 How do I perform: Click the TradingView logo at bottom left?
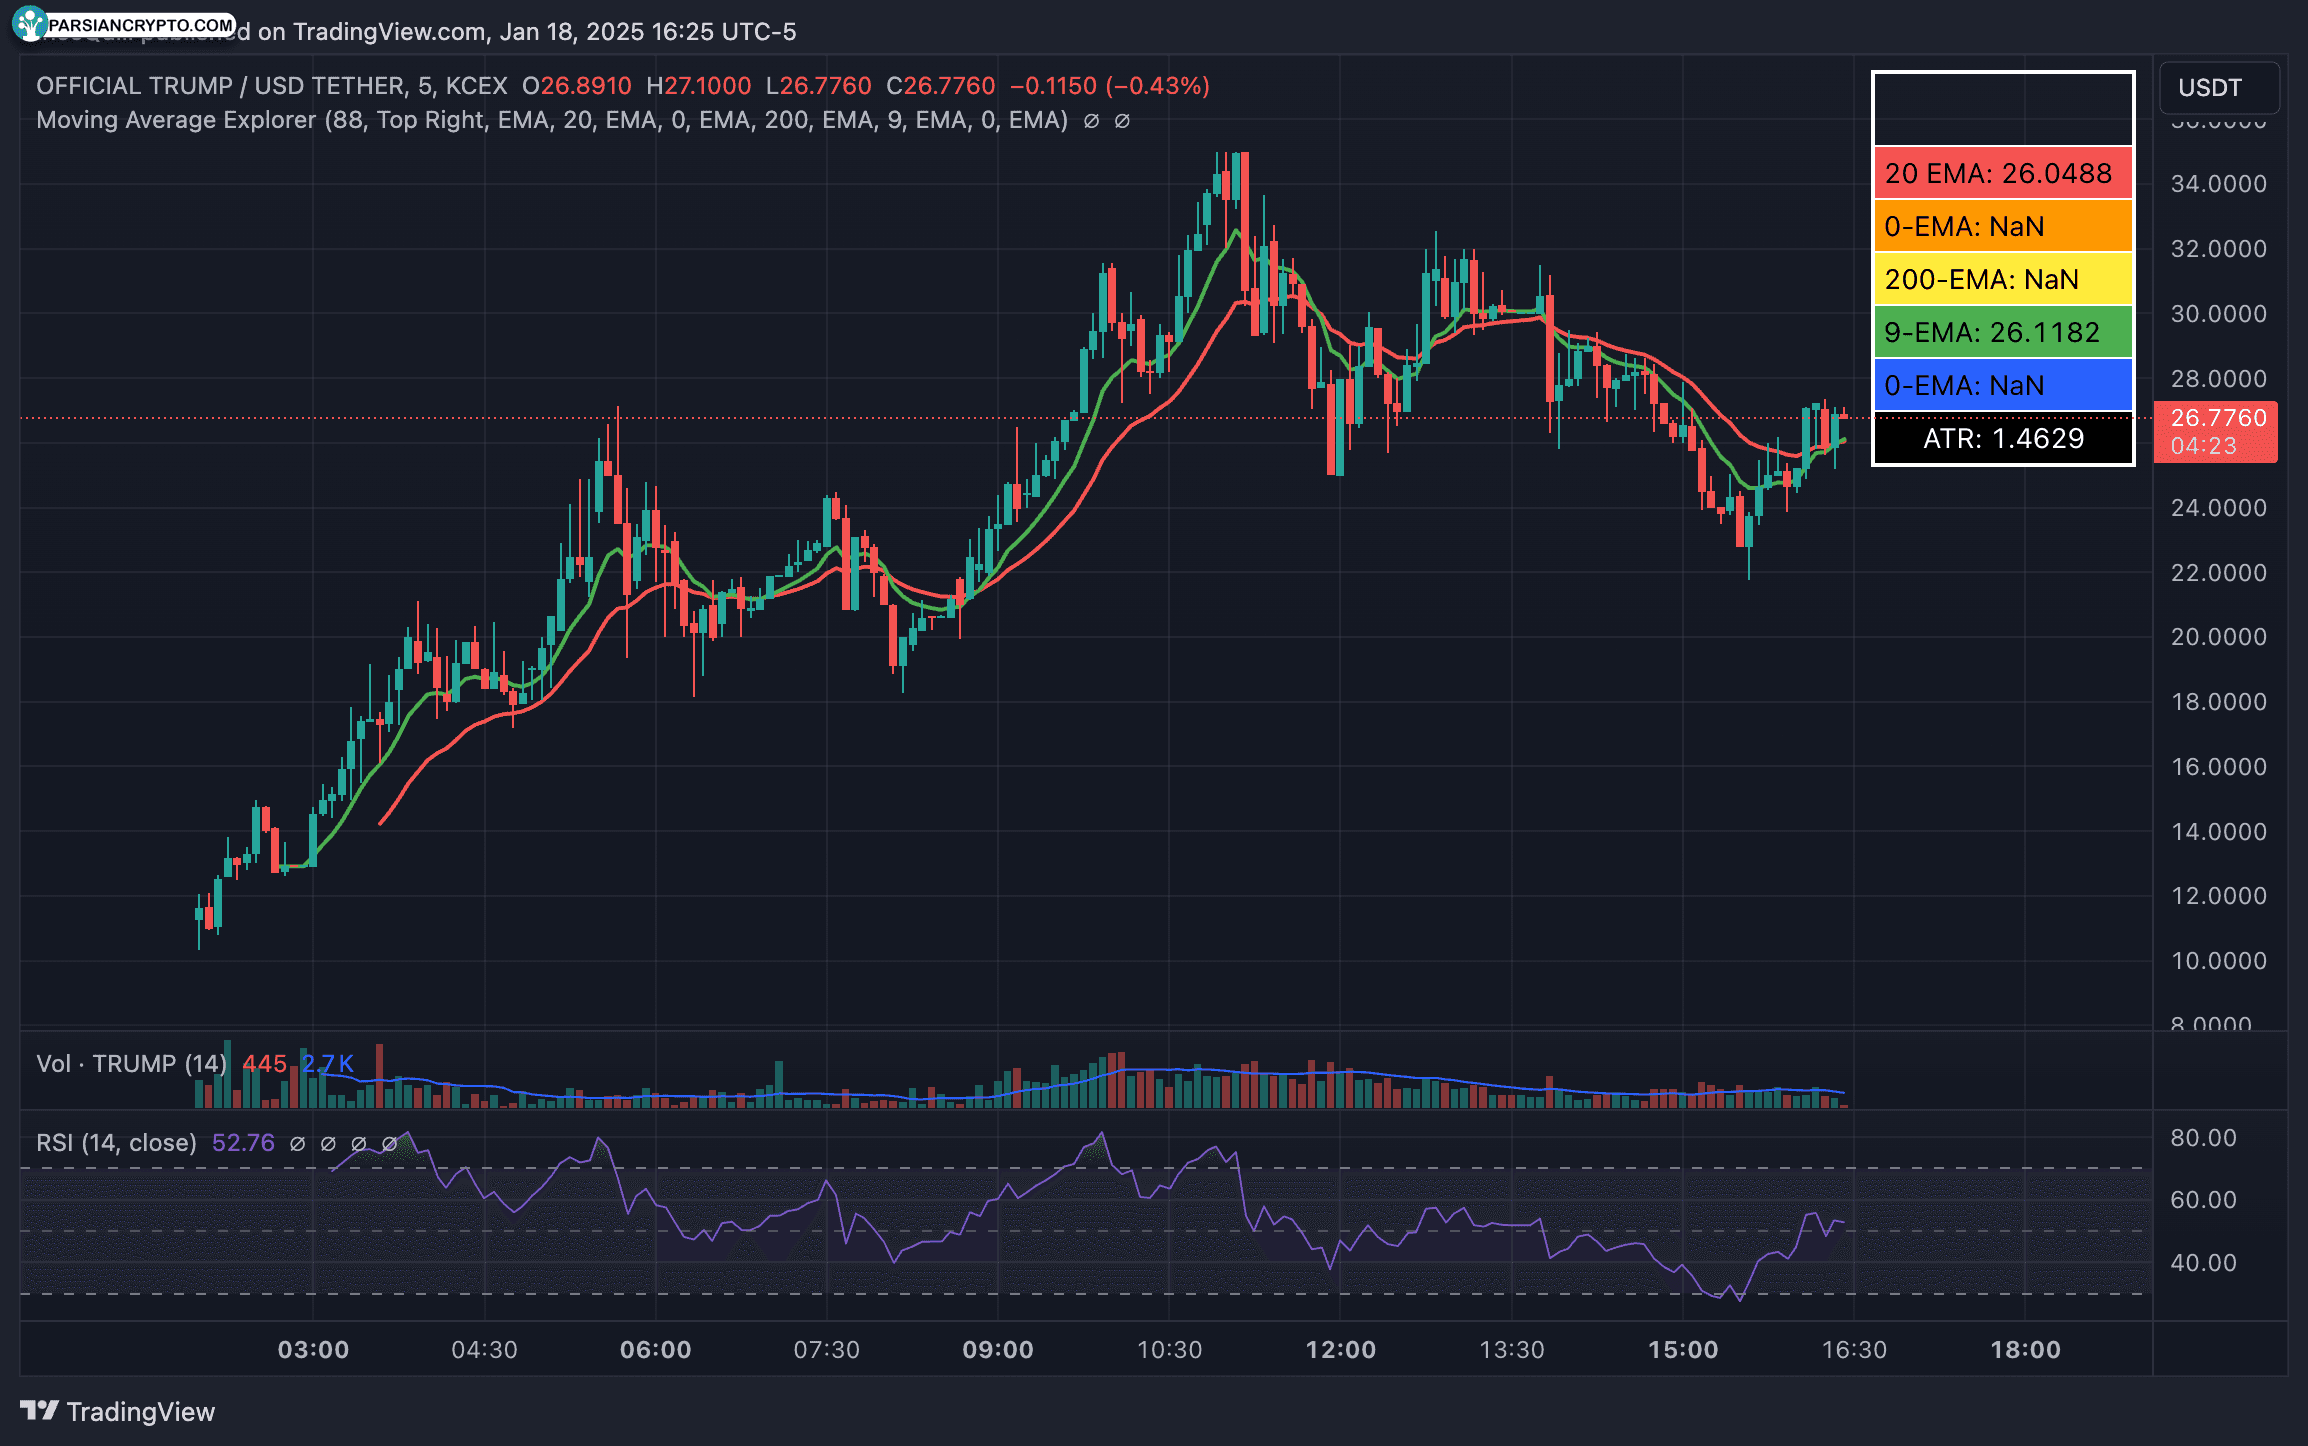click(117, 1411)
